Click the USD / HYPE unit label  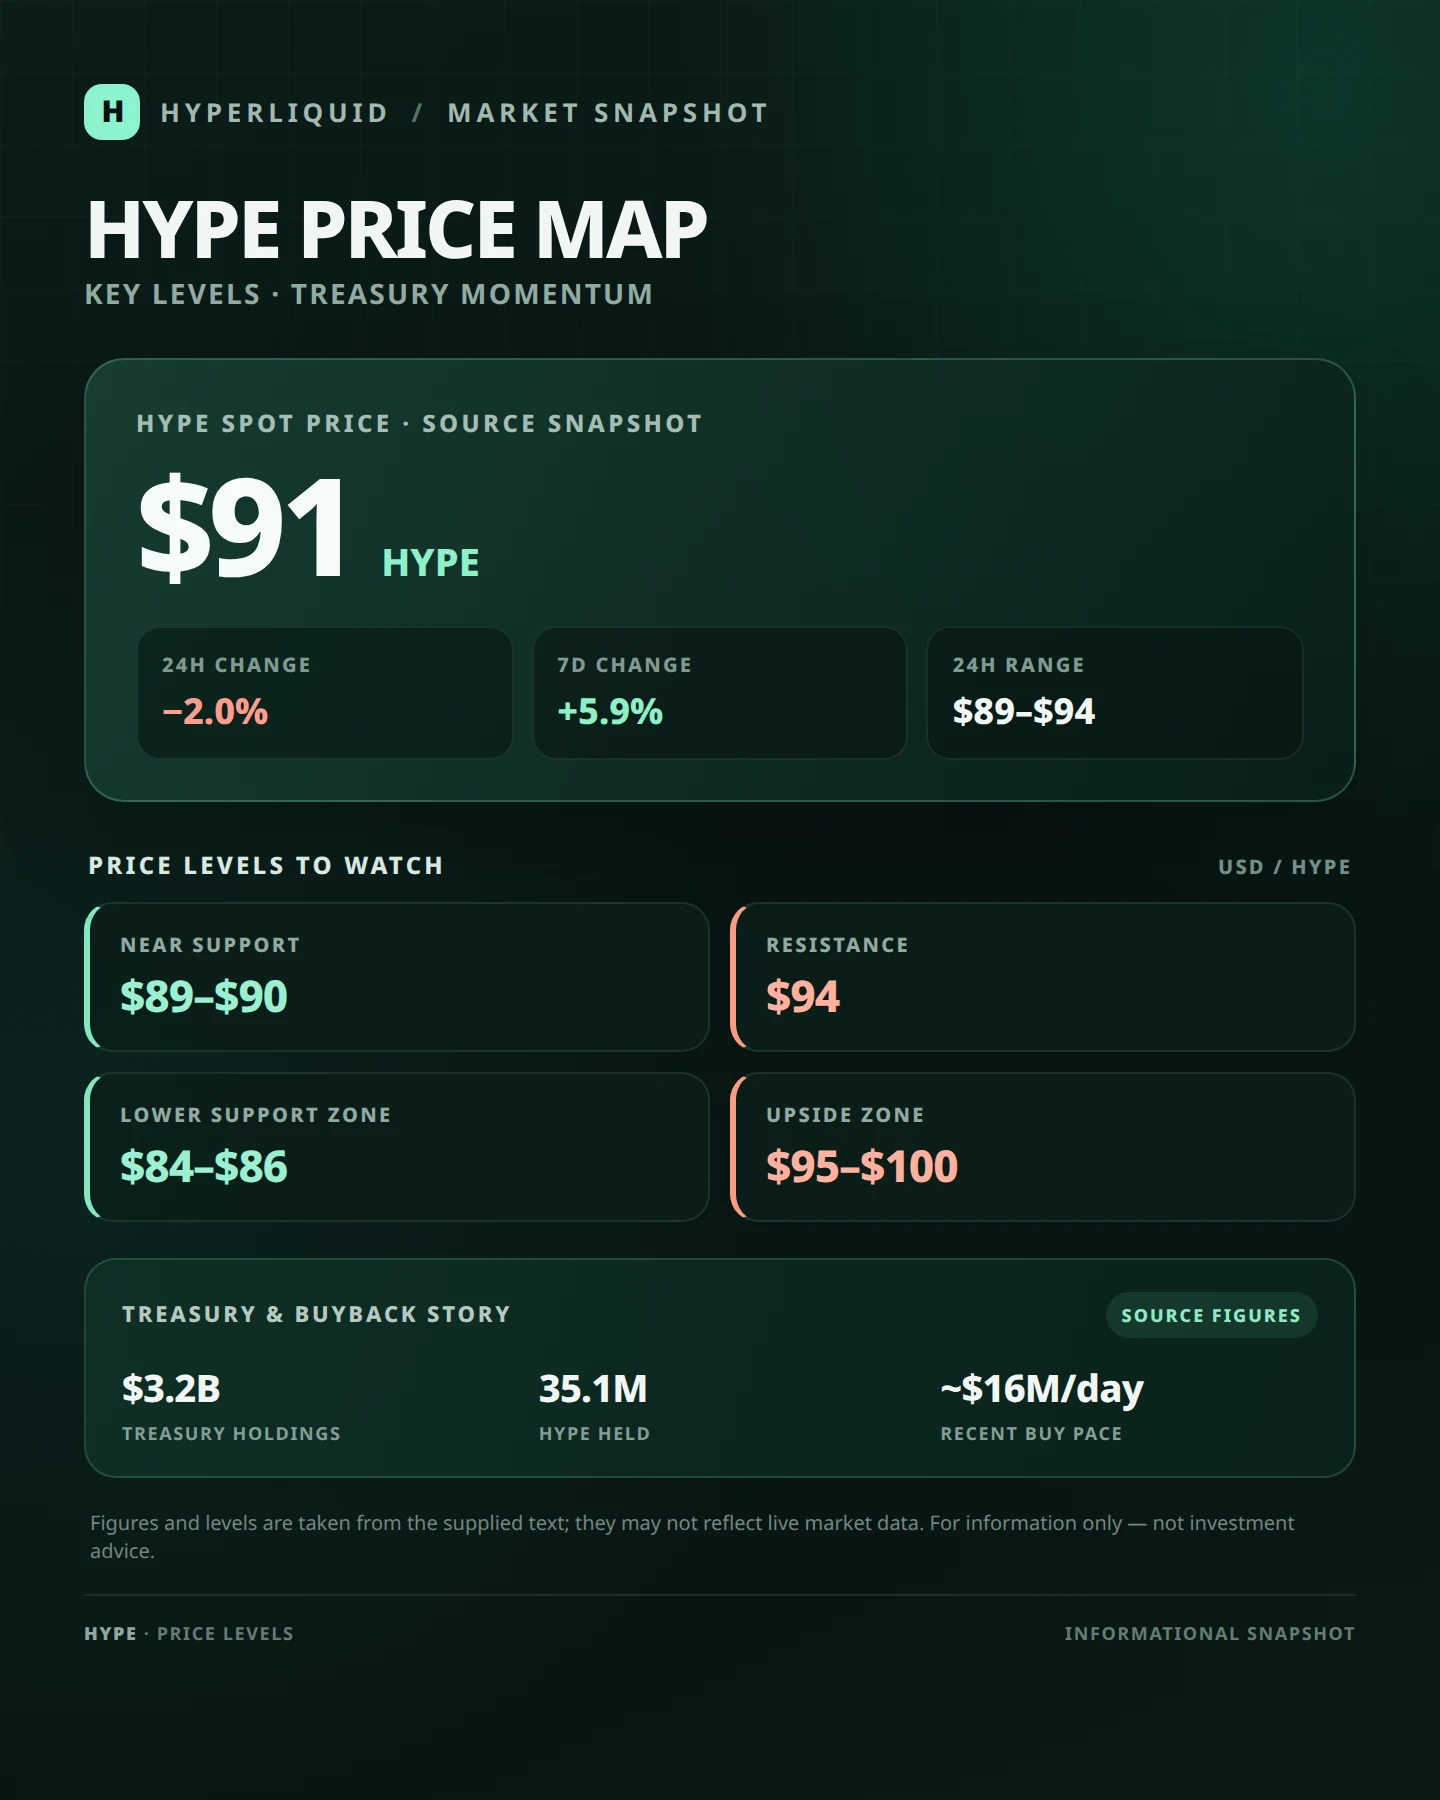1284,867
